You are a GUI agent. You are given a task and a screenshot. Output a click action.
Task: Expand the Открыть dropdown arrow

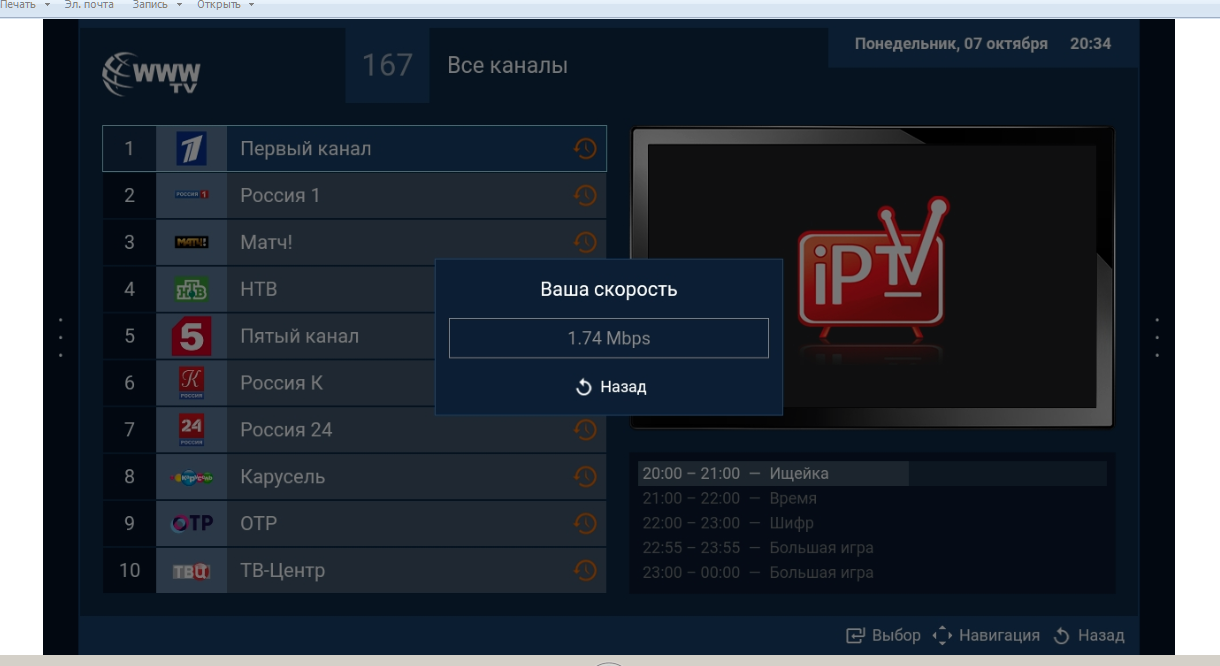coord(251,5)
